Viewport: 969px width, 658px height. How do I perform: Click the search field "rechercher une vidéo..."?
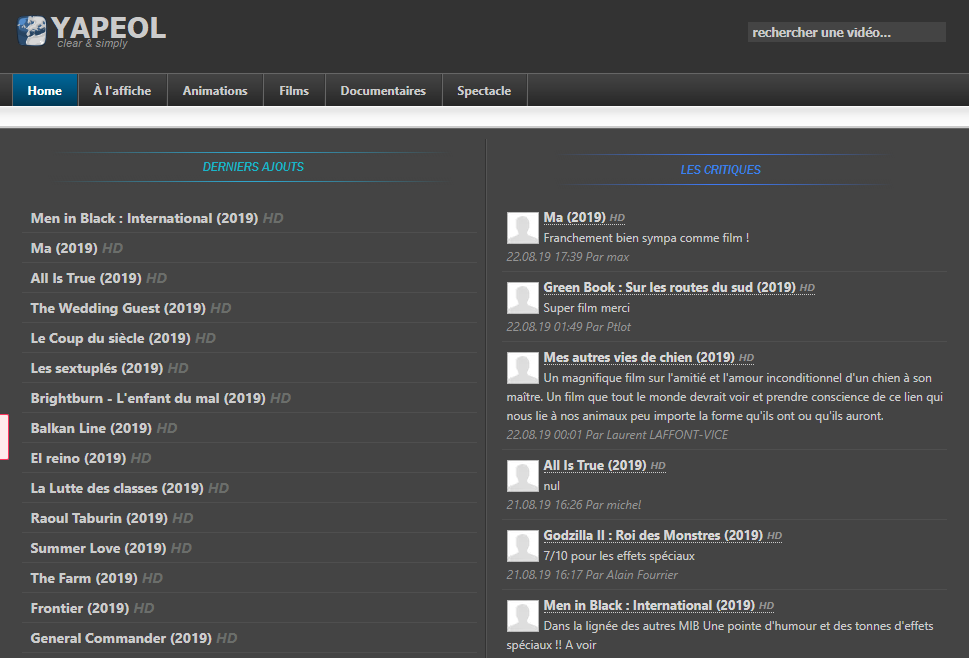coord(847,32)
